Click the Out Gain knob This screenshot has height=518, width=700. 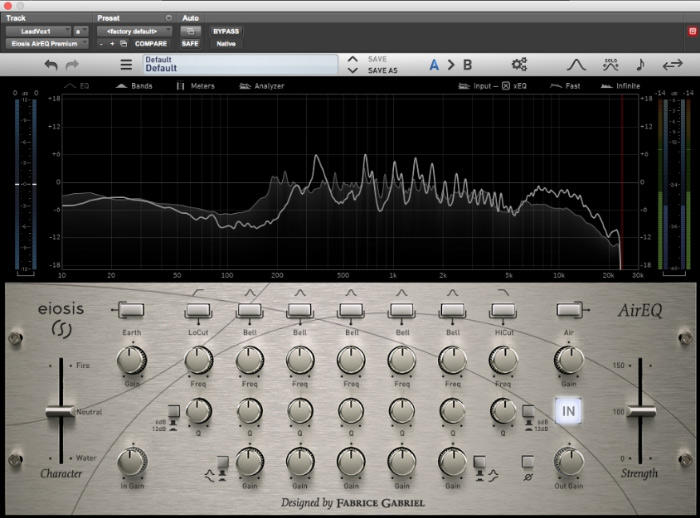pyautogui.click(x=569, y=462)
